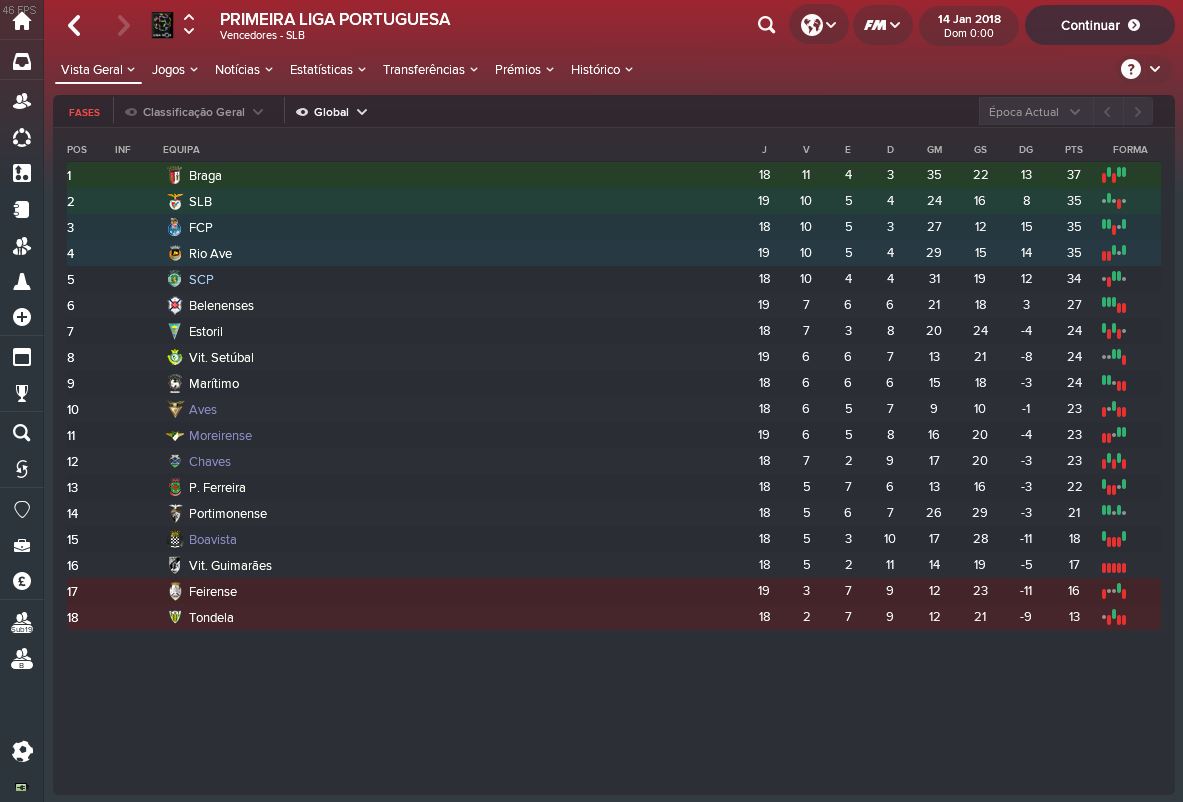This screenshot has height=802, width=1183.
Task: Open the trophy competitions icon in sidebar
Action: coord(21,394)
